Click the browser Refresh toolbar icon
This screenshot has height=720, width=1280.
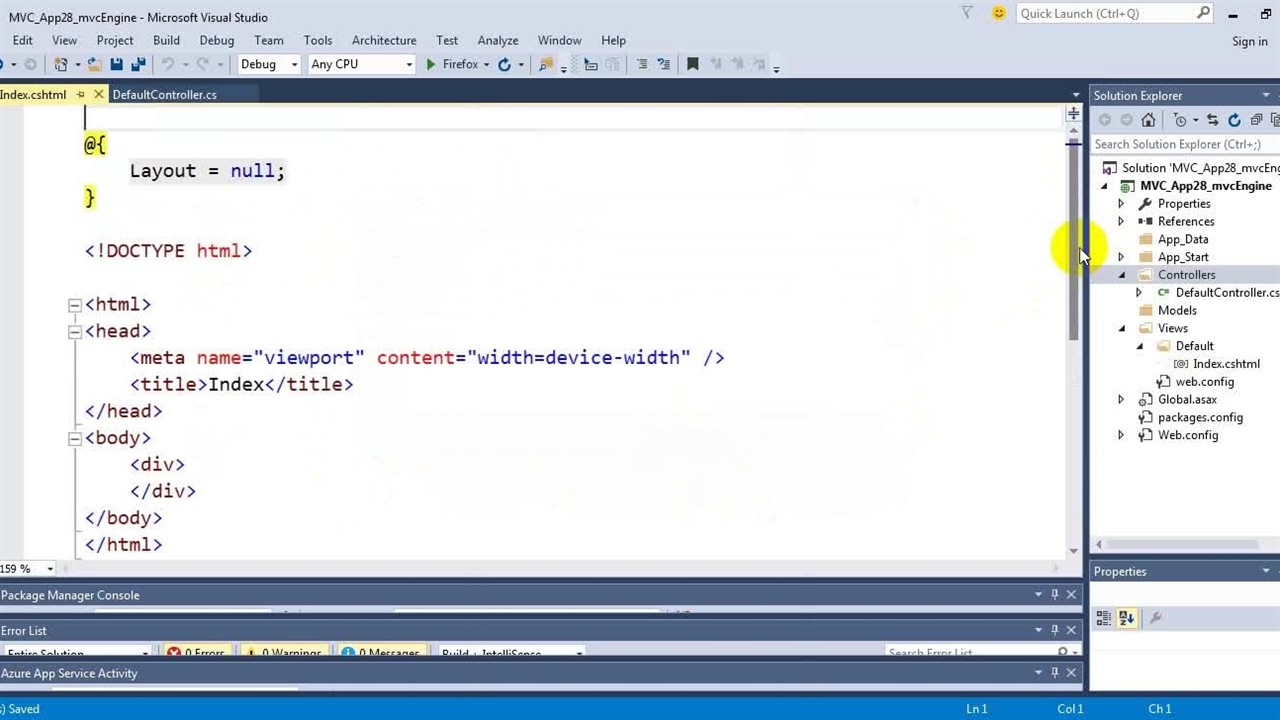click(505, 64)
